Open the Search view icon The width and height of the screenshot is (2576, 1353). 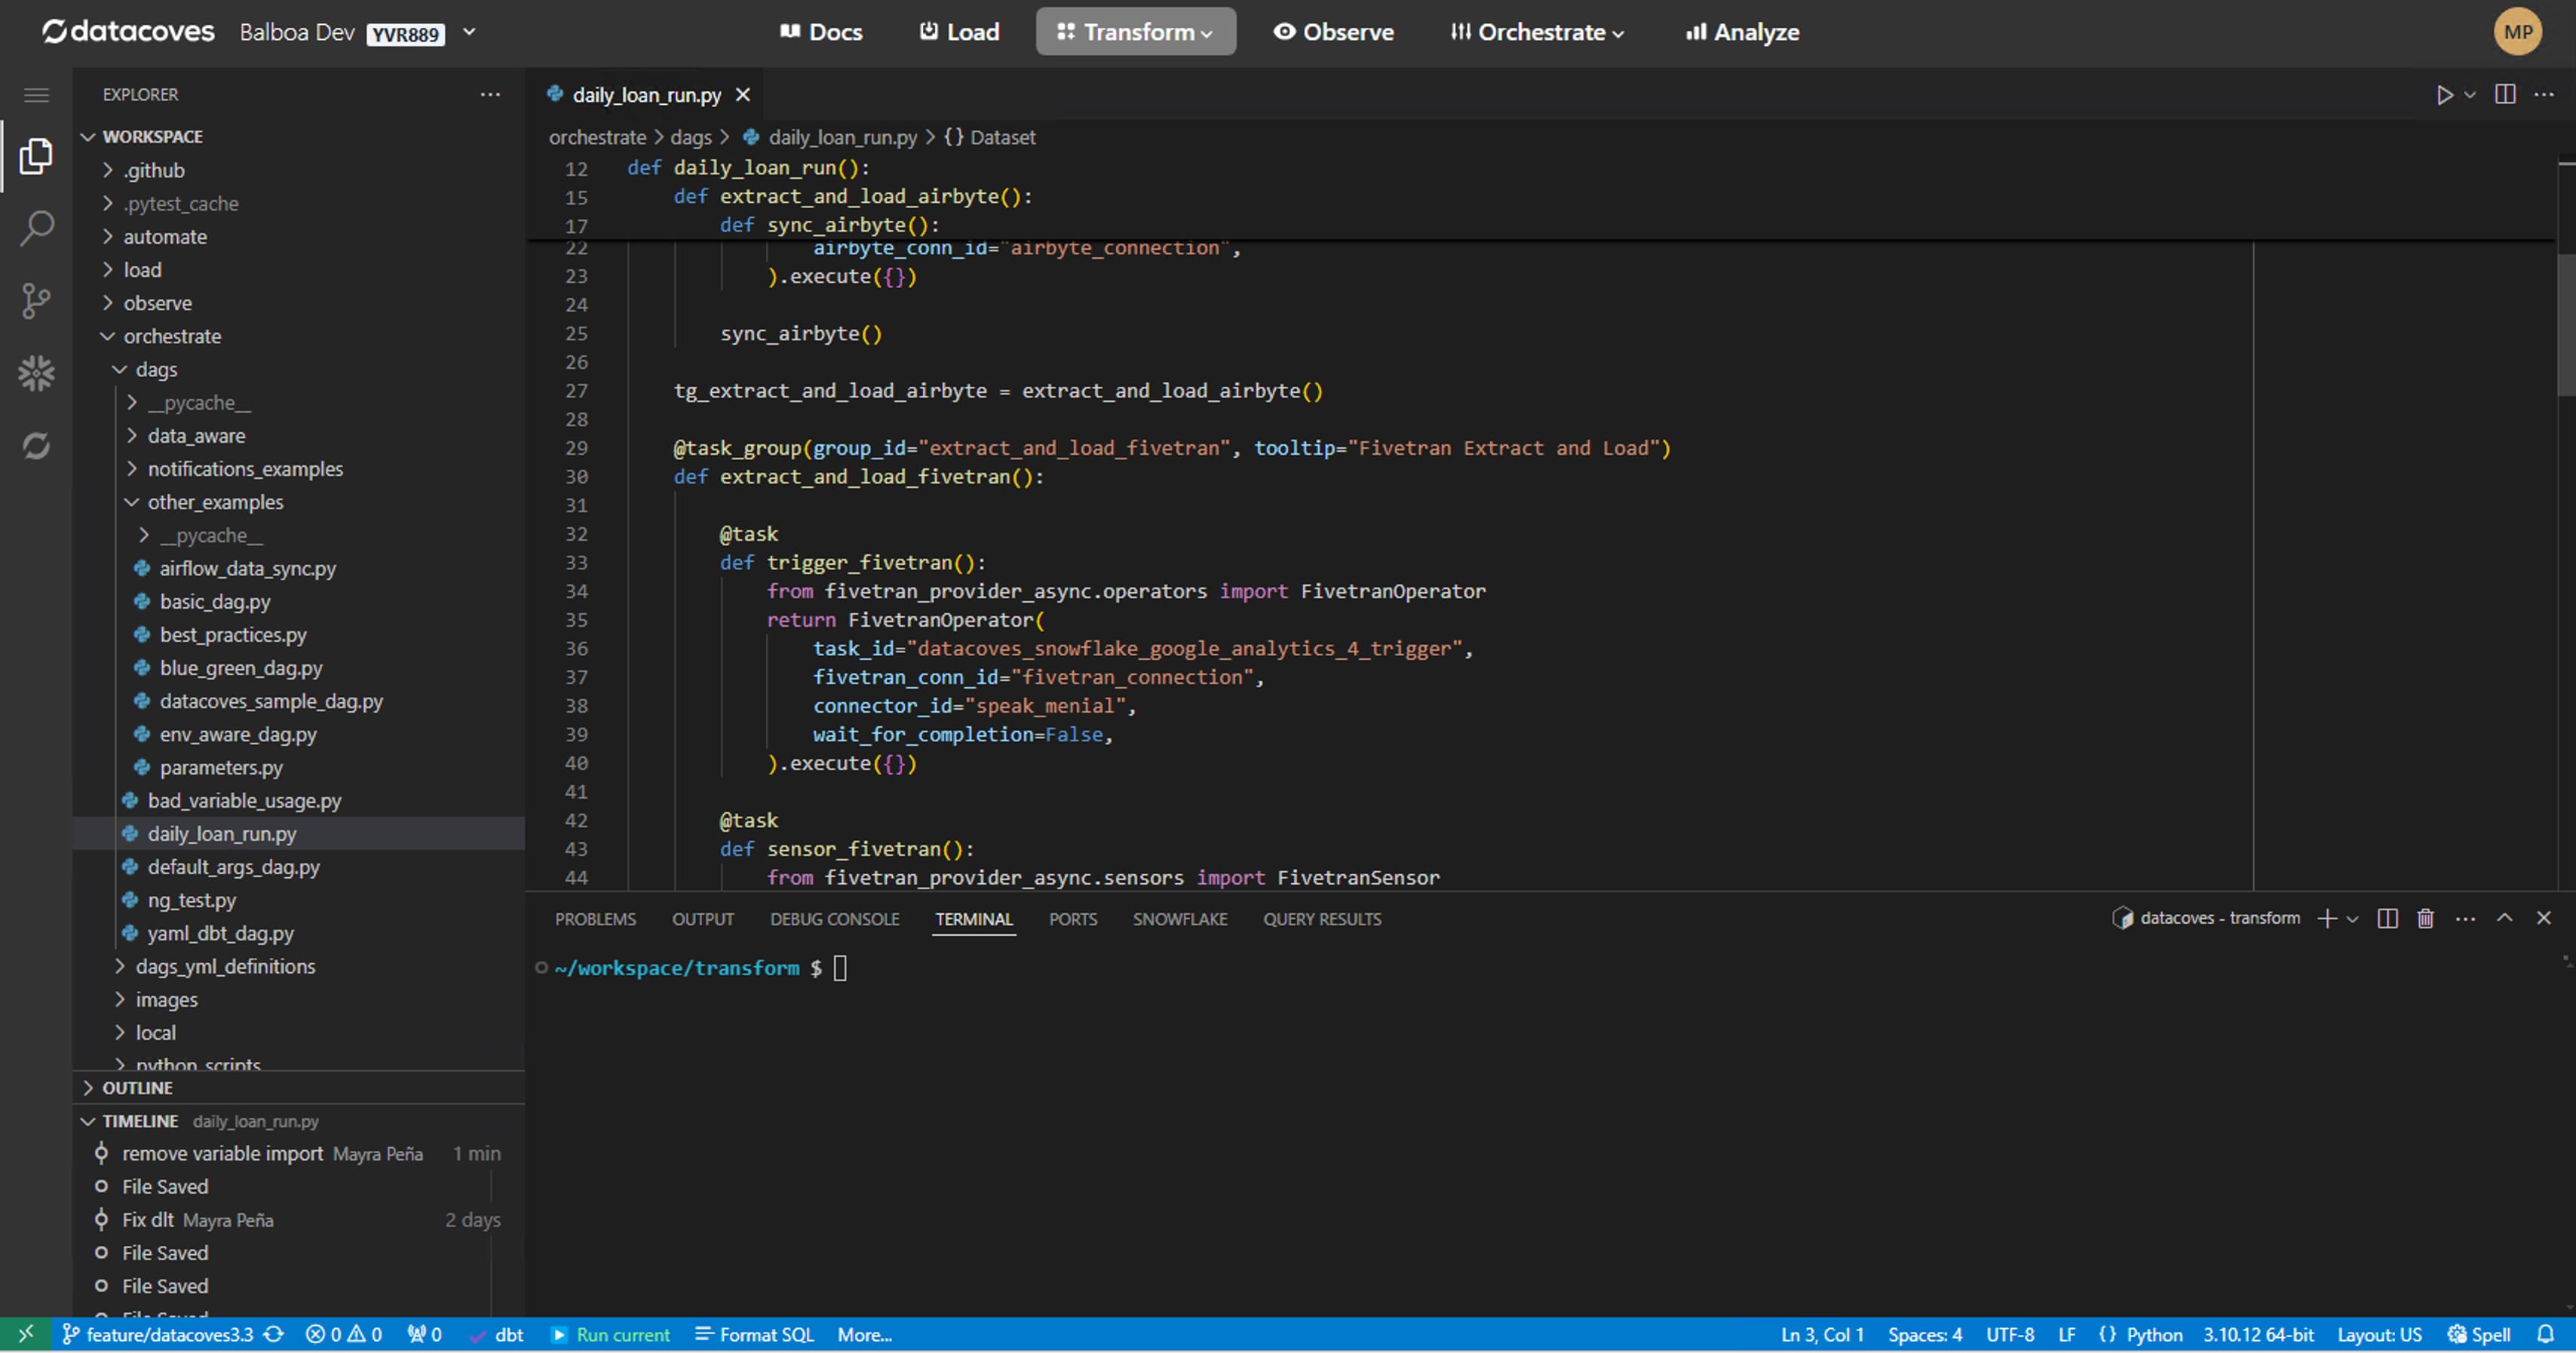pos(36,228)
